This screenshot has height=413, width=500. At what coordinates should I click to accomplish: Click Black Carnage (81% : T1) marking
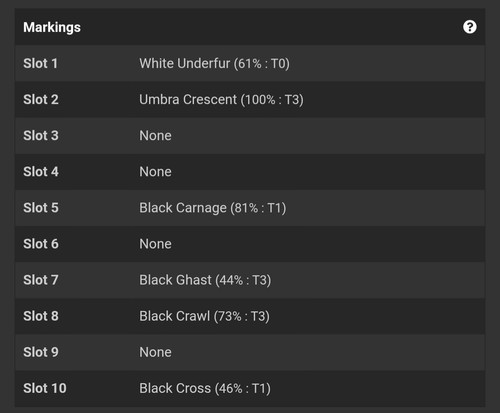213,208
